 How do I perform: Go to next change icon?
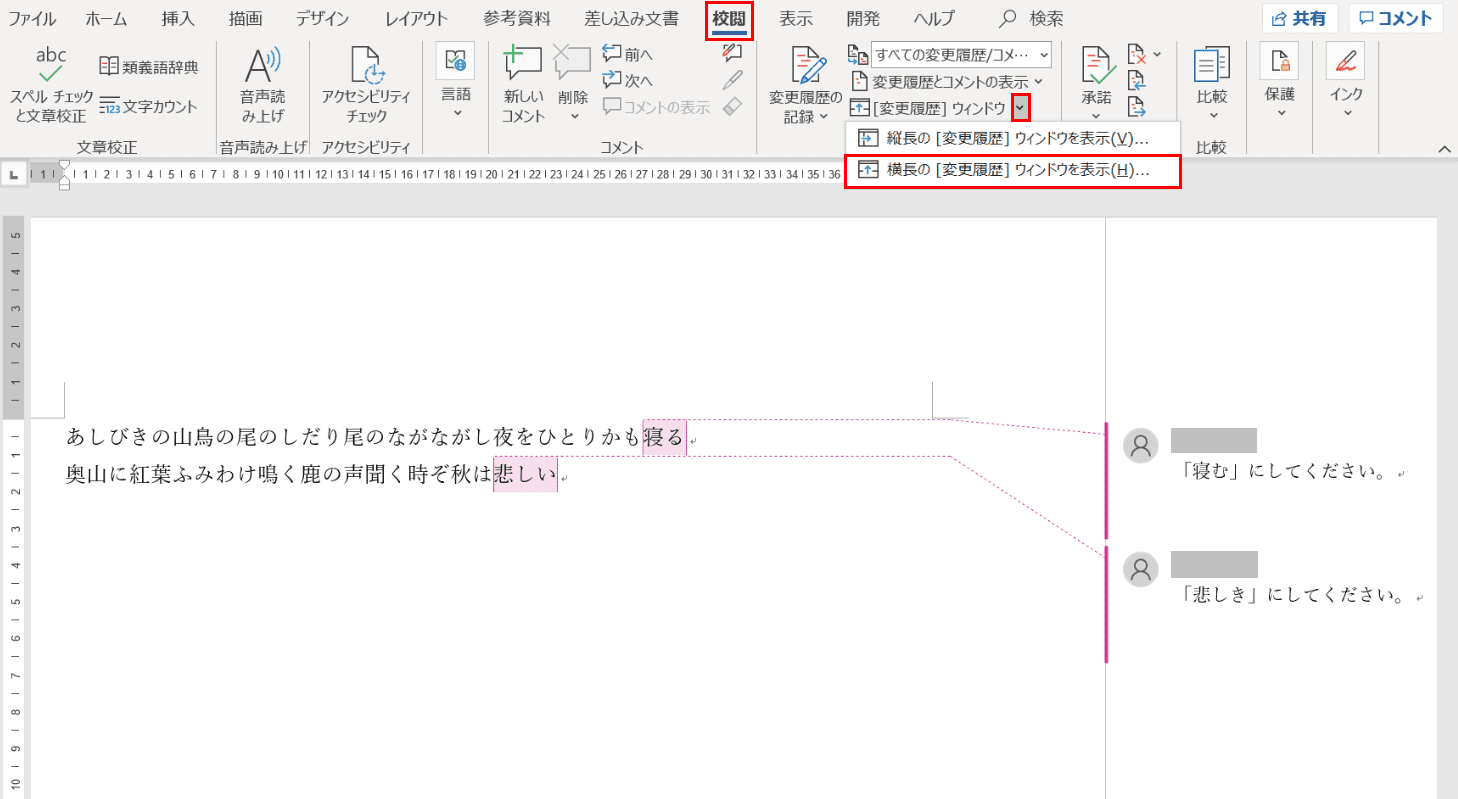click(1136, 106)
